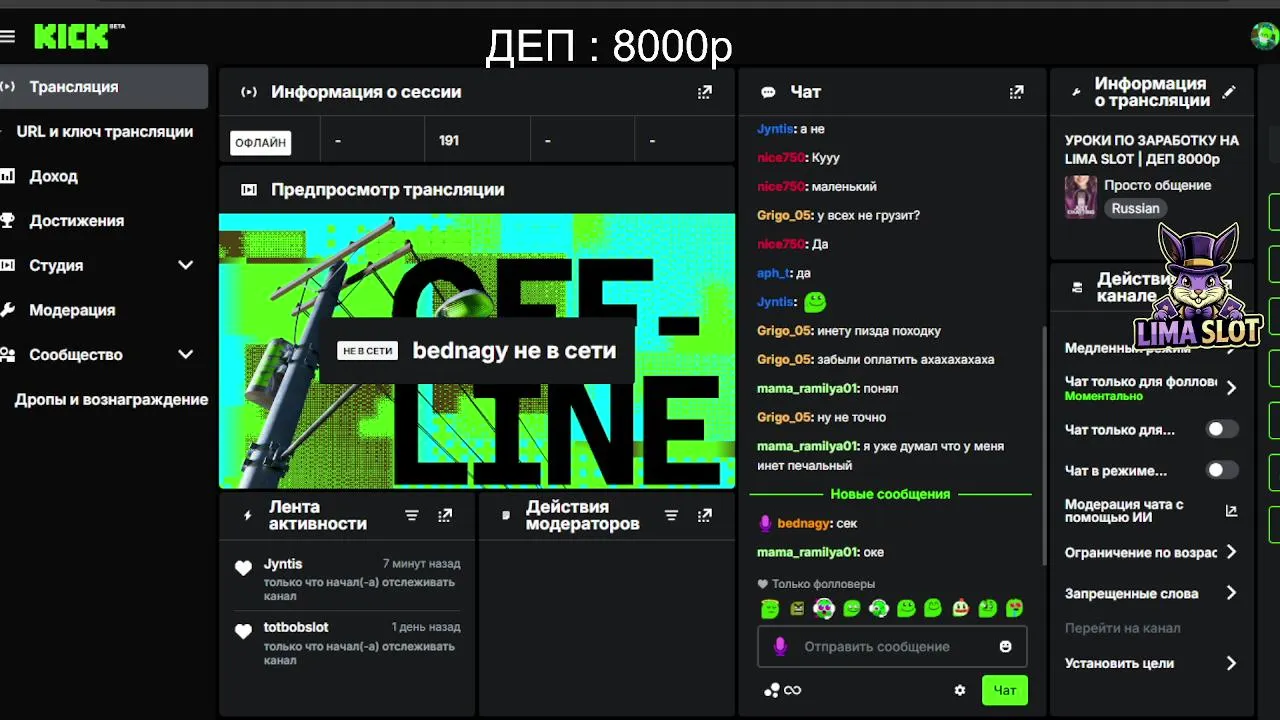Insert the heart-eyes emote
Screen dimensions: 1280x720
(1014, 608)
